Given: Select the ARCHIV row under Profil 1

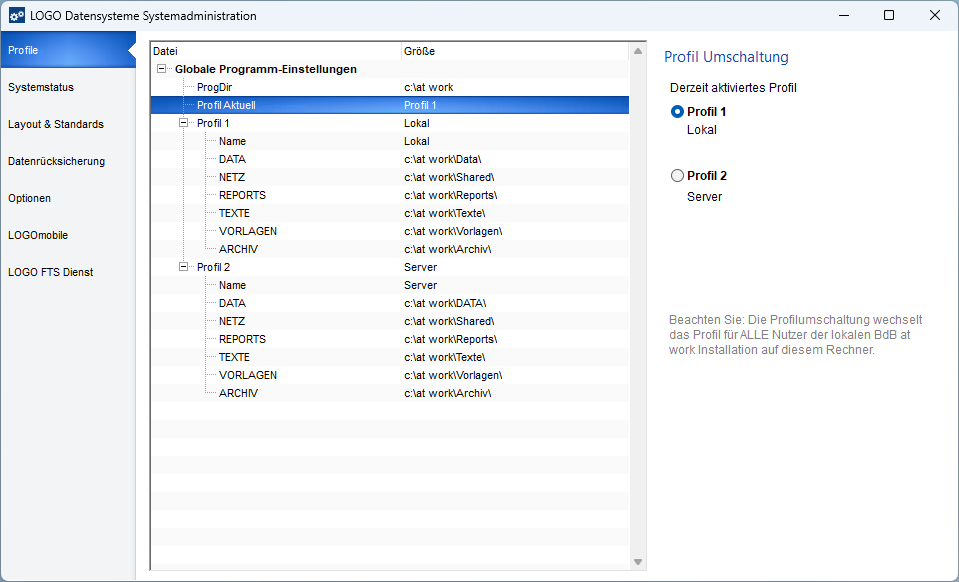Looking at the screenshot, I should coord(390,249).
